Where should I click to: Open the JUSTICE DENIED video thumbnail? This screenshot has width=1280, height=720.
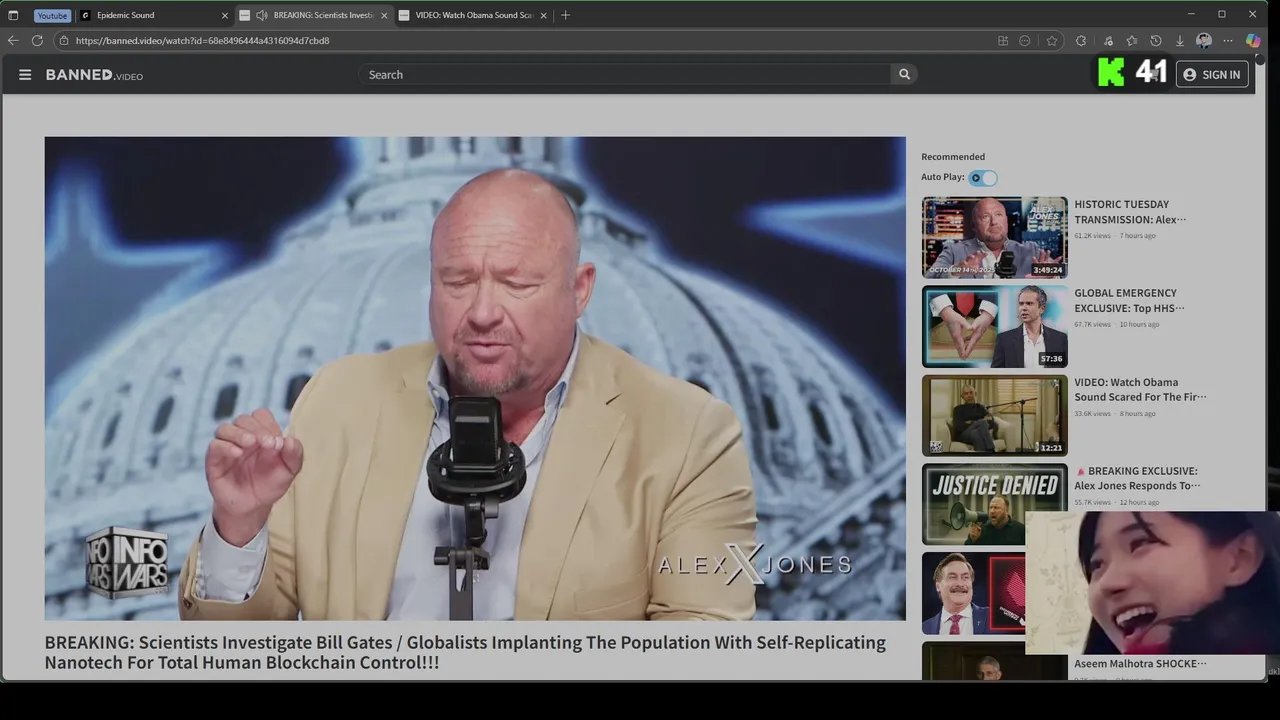click(x=994, y=504)
